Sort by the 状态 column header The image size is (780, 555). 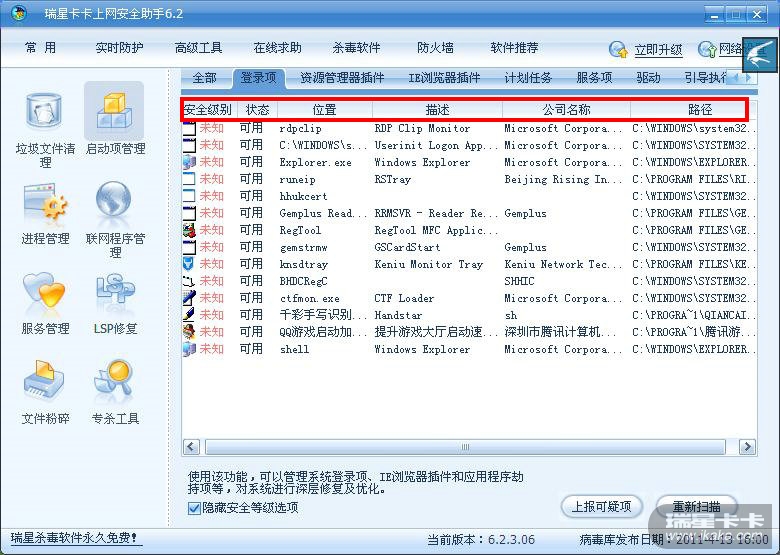(257, 109)
